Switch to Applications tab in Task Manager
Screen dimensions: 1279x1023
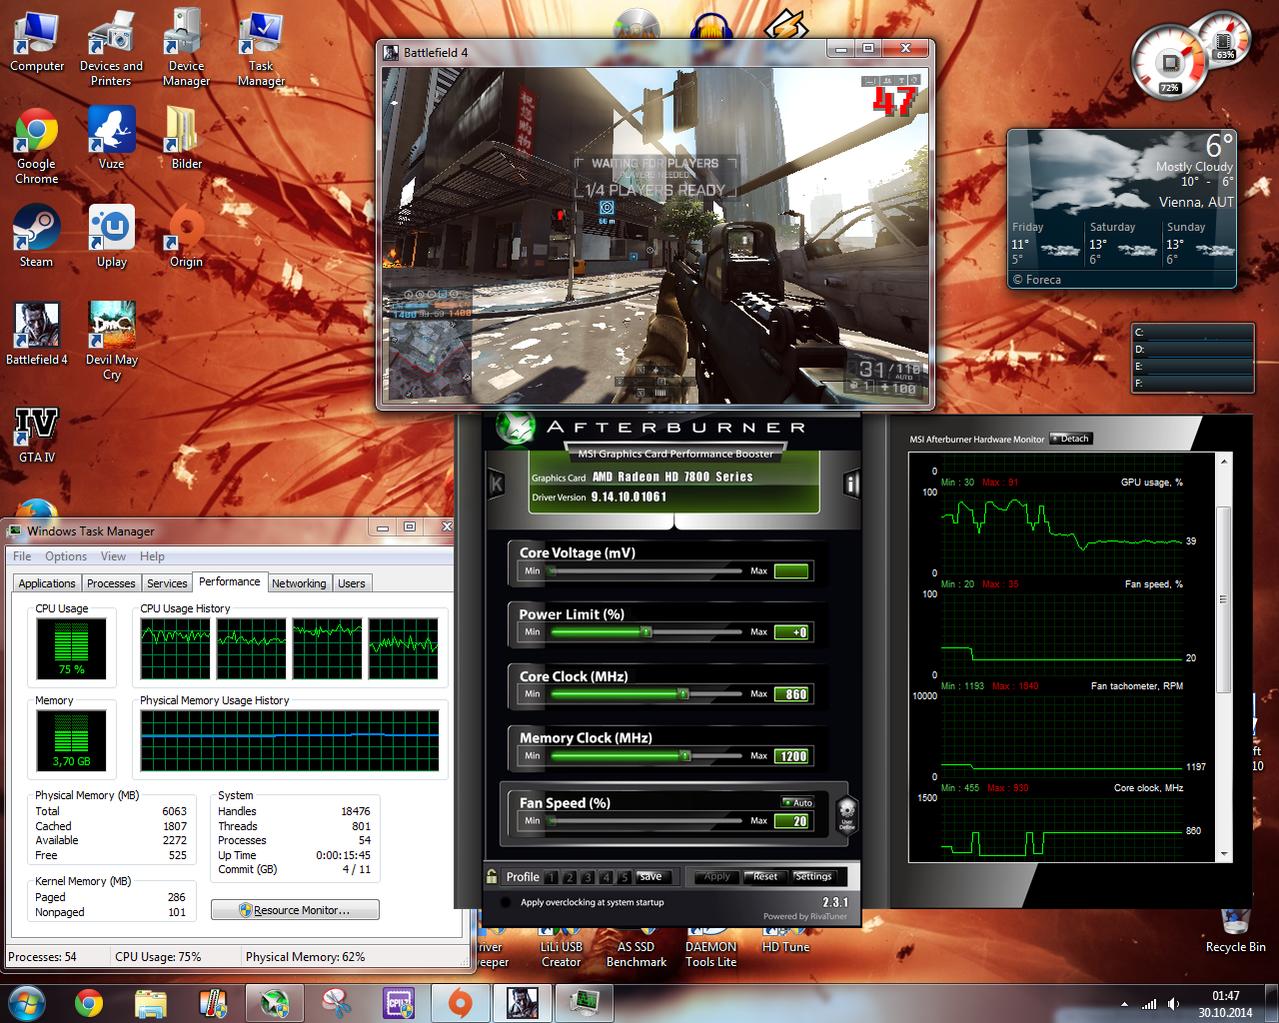point(47,583)
